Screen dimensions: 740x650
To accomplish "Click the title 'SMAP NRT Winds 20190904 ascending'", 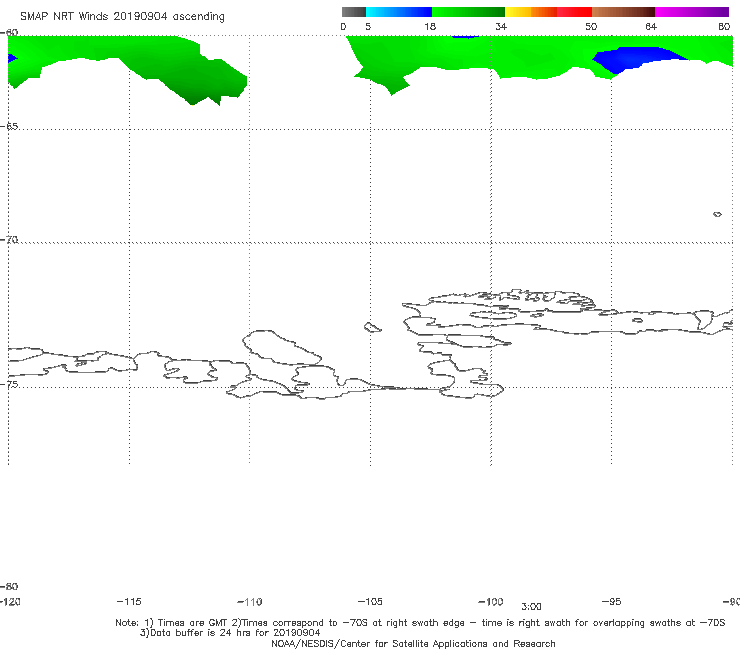I will pyautogui.click(x=122, y=17).
